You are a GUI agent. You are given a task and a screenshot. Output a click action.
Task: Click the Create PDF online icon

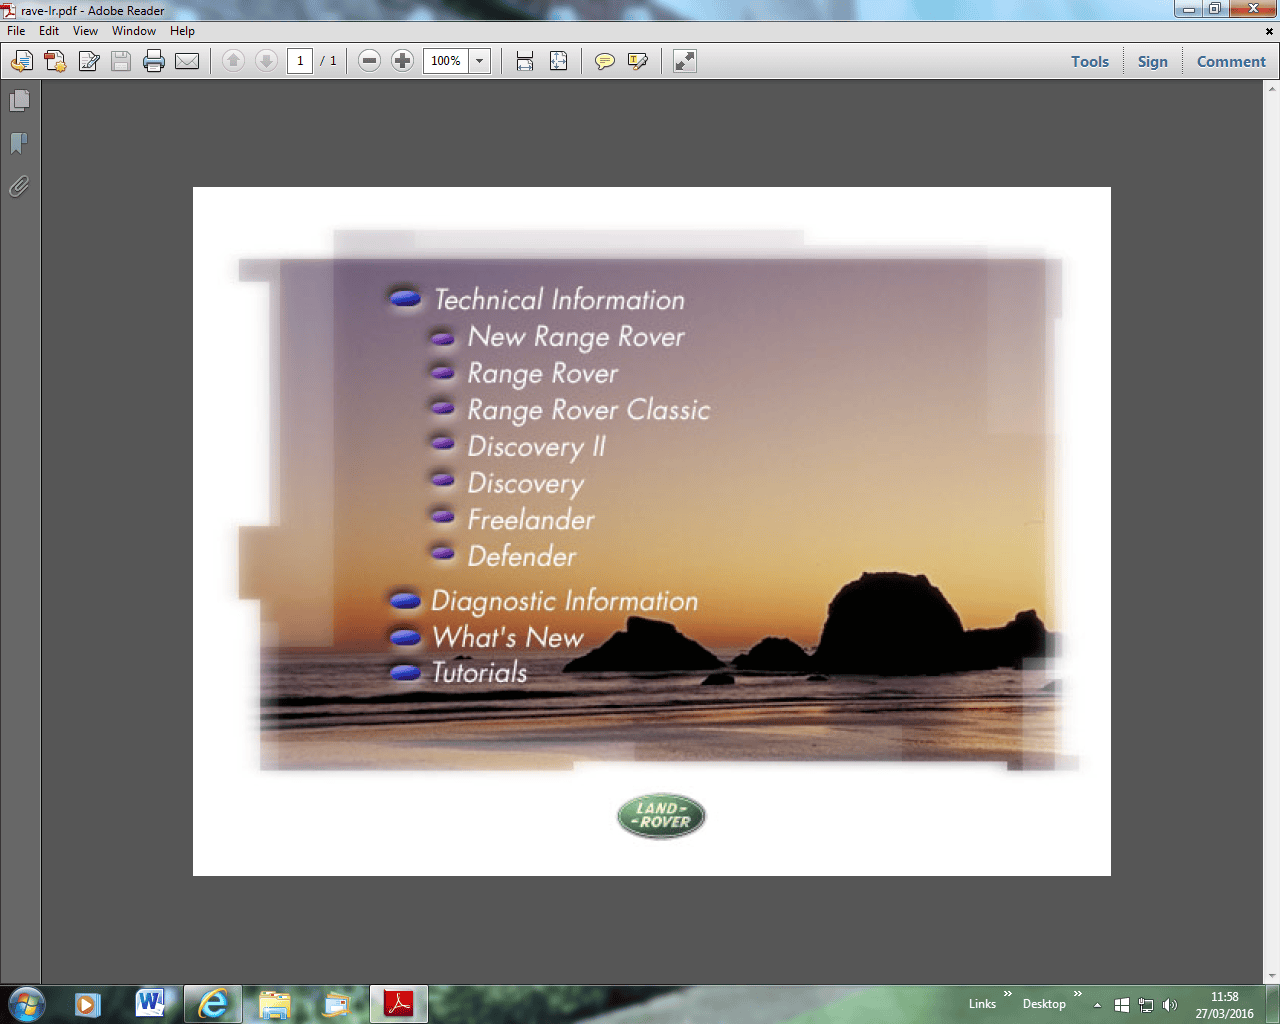55,61
